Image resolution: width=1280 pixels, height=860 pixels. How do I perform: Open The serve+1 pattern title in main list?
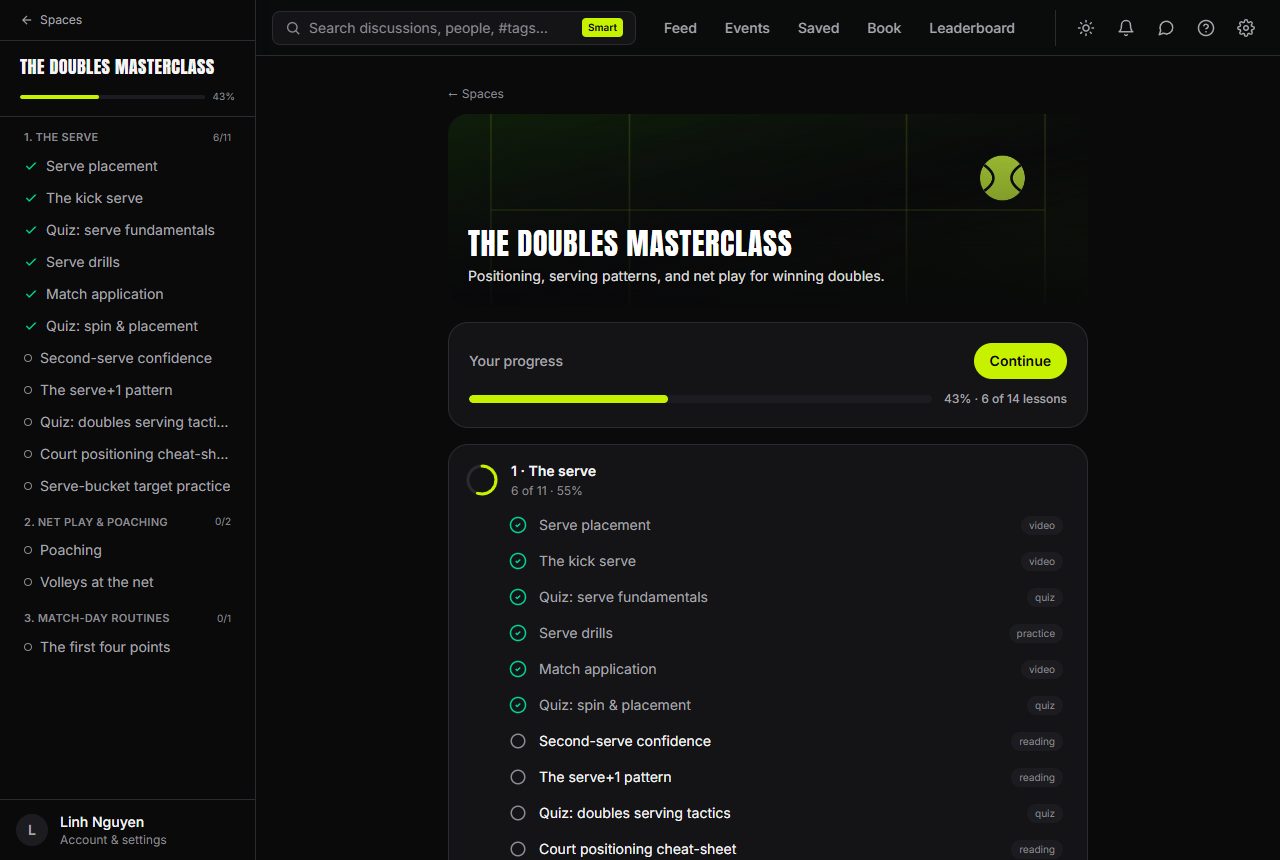(605, 777)
